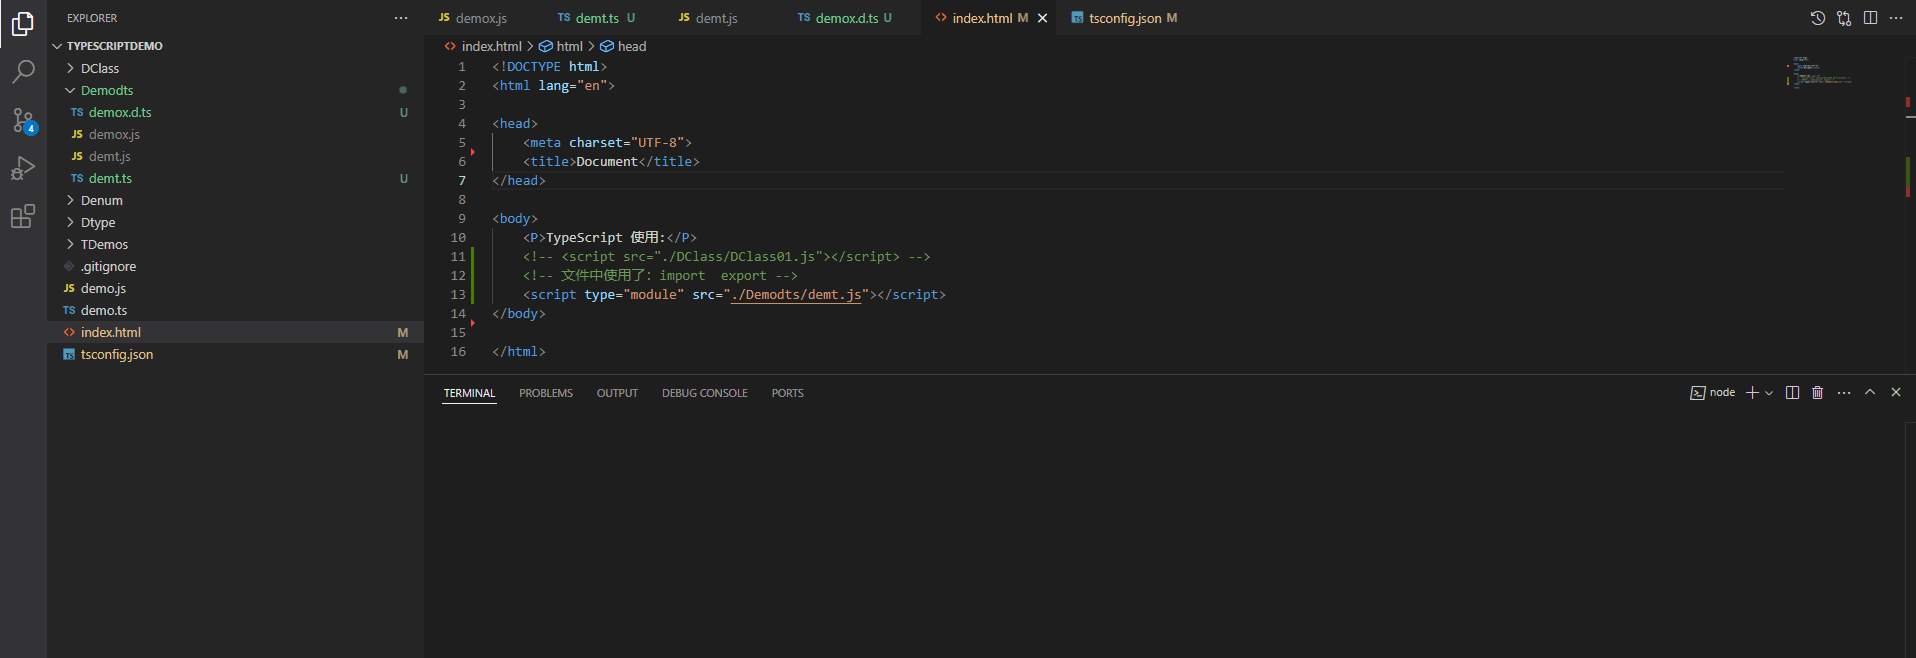The width and height of the screenshot is (1916, 658).
Task: Switch to the DEBUG CONSOLE tab
Action: click(705, 393)
